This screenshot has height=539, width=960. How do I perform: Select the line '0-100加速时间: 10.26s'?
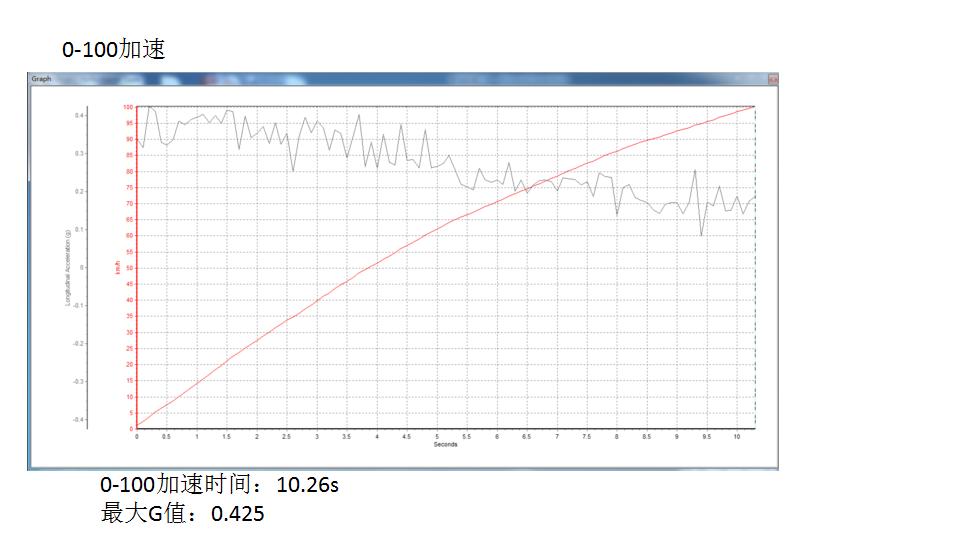tap(219, 484)
